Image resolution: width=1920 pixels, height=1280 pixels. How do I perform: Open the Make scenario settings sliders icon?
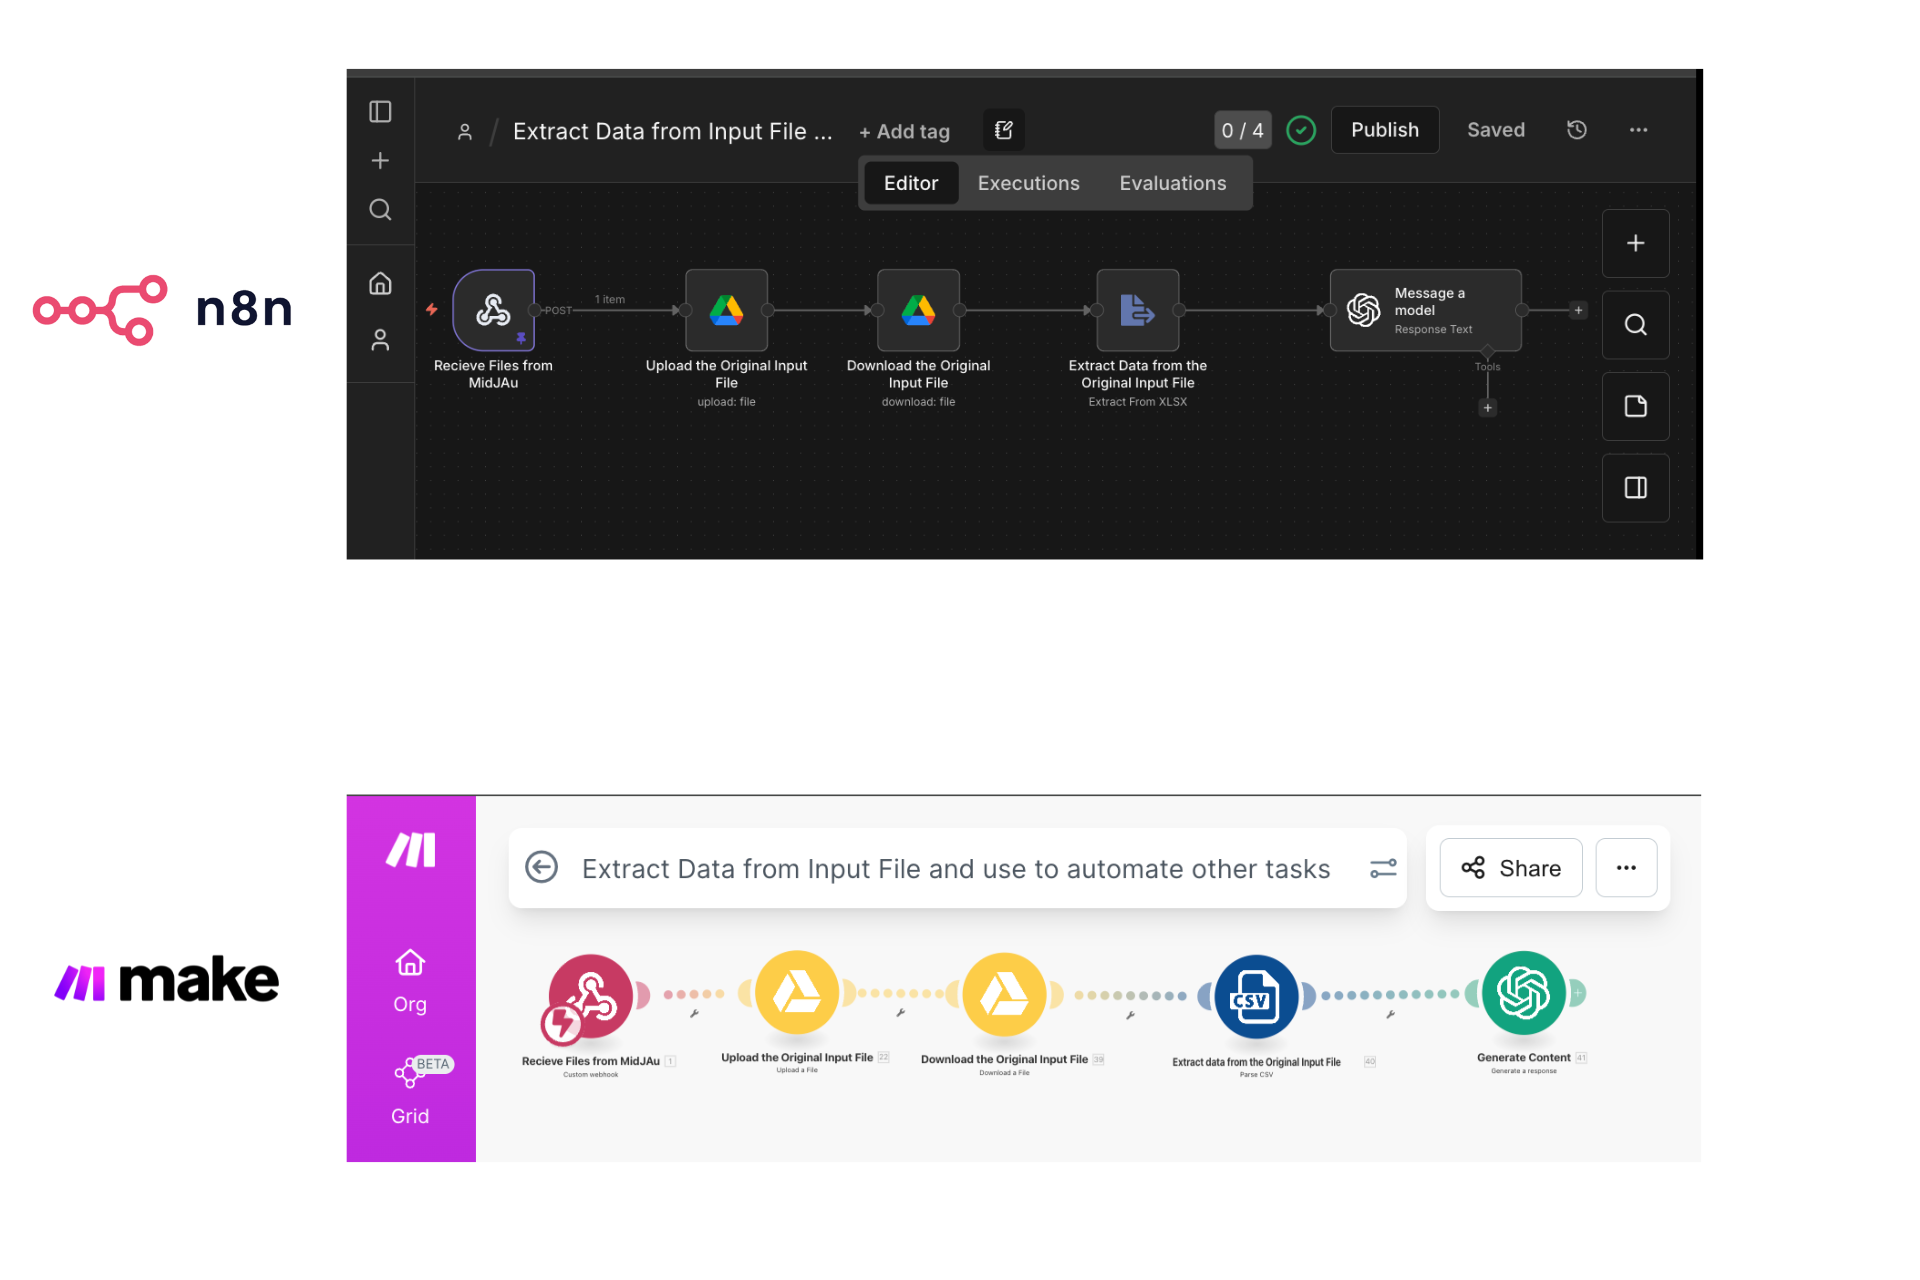[x=1383, y=868]
